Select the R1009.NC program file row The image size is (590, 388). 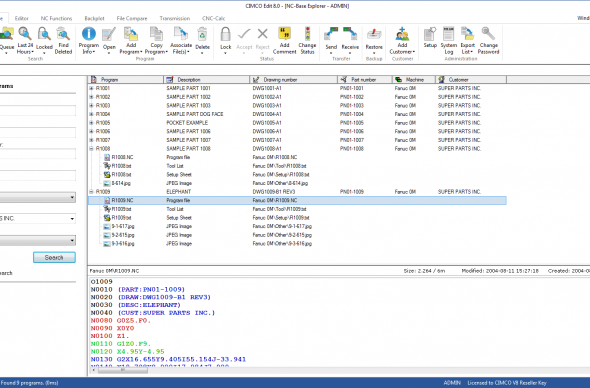297,201
